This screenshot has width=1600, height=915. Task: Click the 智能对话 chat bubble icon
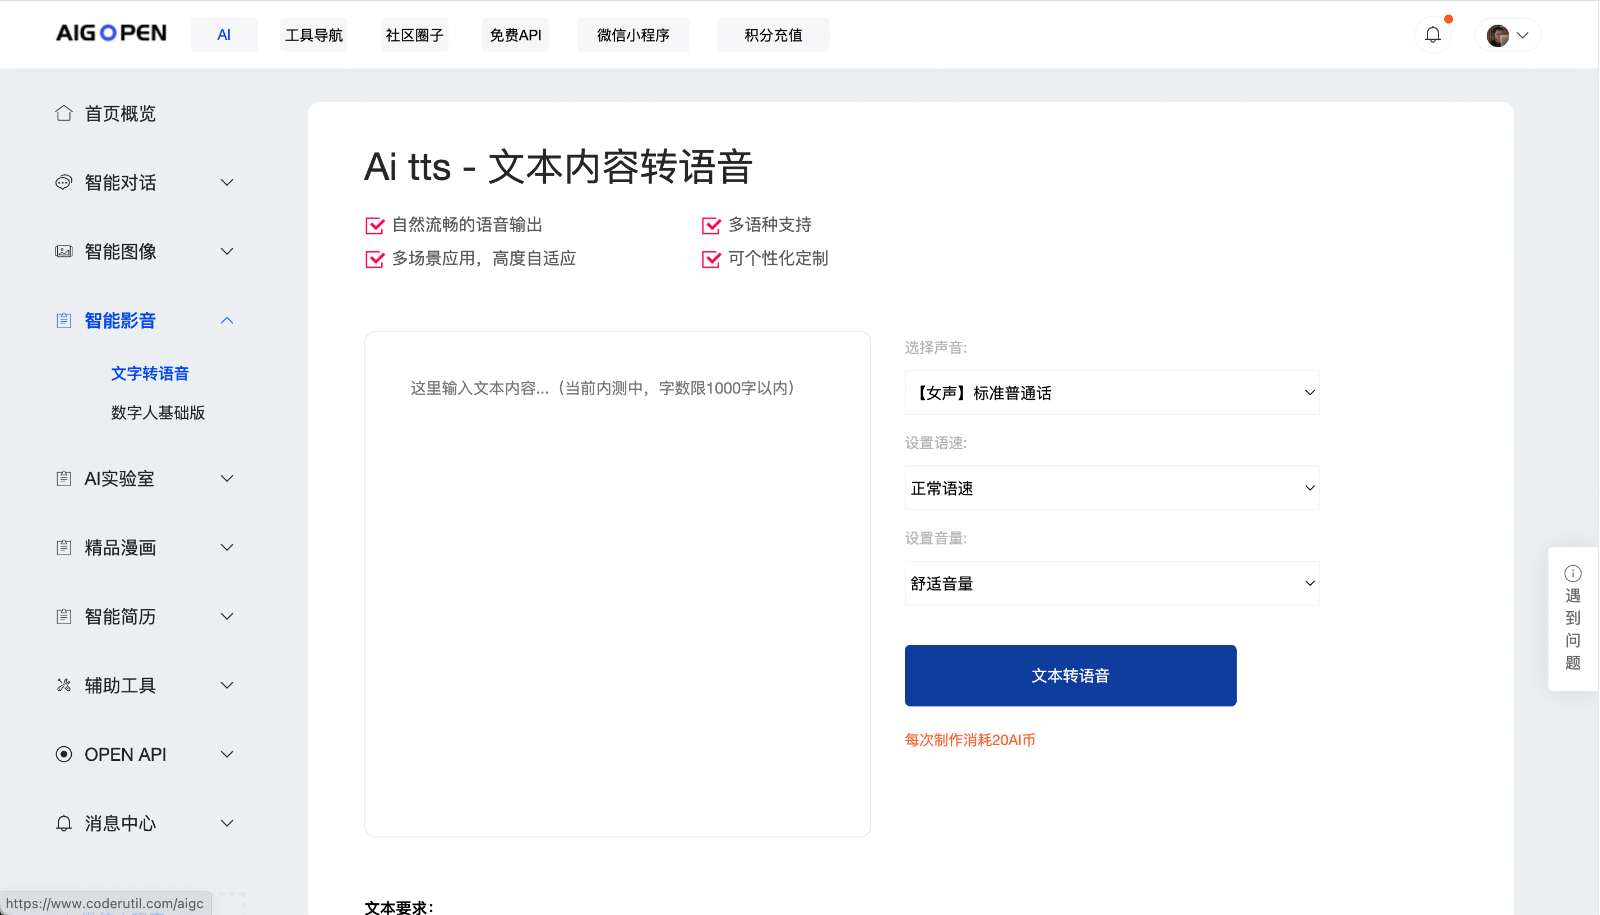63,182
